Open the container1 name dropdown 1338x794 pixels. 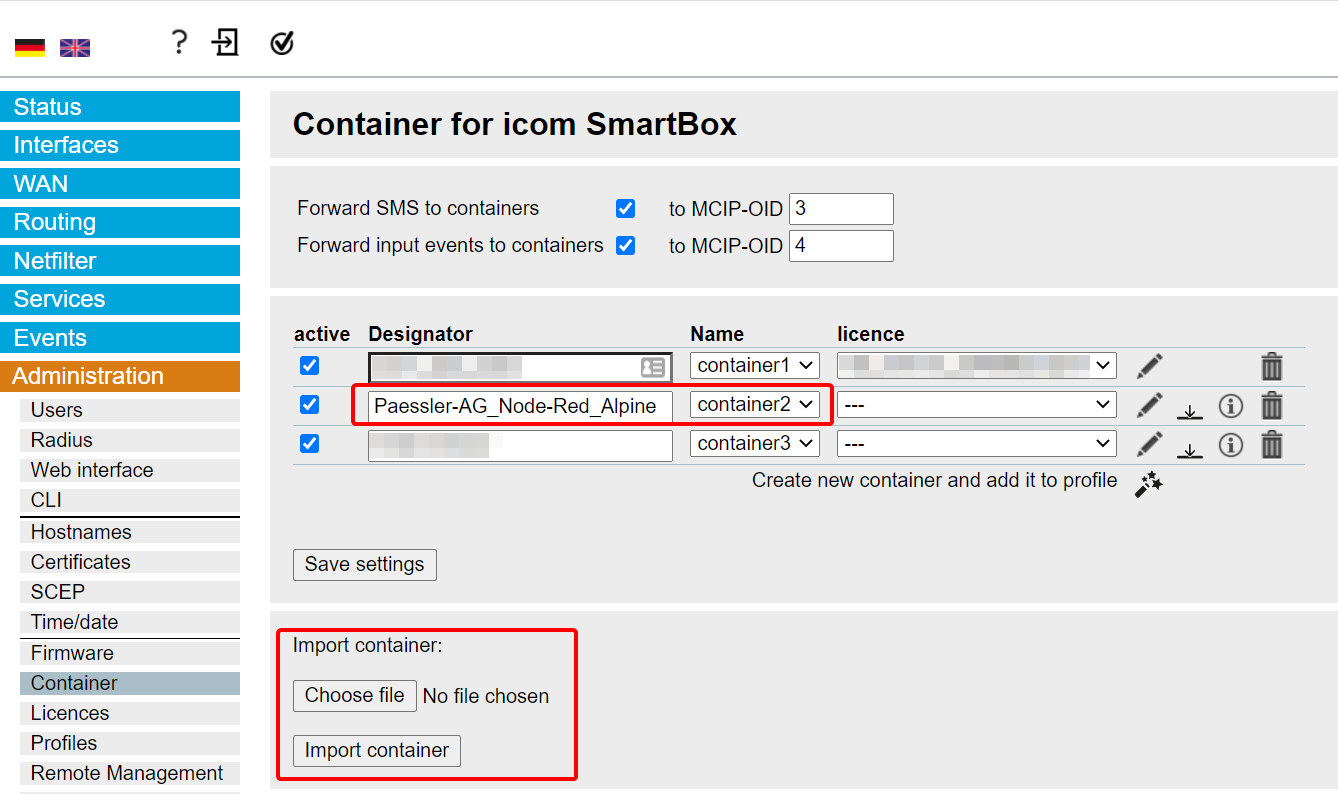click(x=755, y=365)
